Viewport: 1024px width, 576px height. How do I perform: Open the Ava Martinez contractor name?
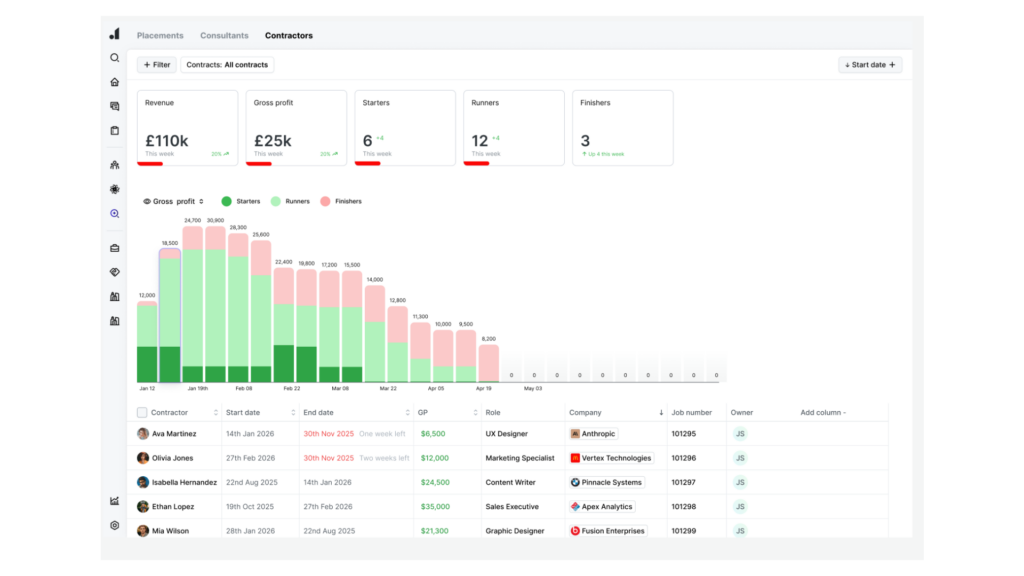(174, 434)
